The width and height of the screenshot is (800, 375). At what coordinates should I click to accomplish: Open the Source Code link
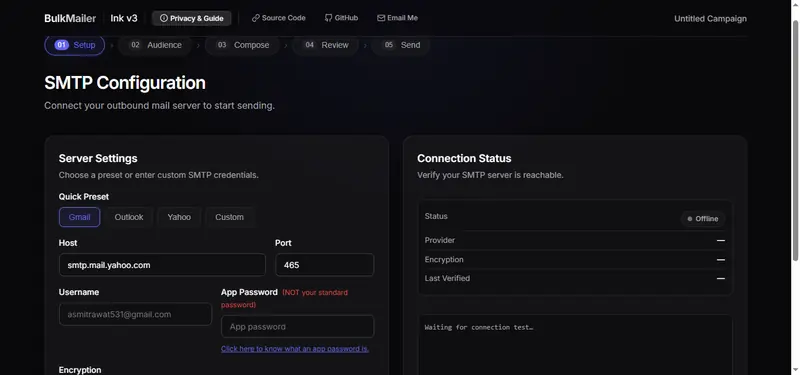279,18
